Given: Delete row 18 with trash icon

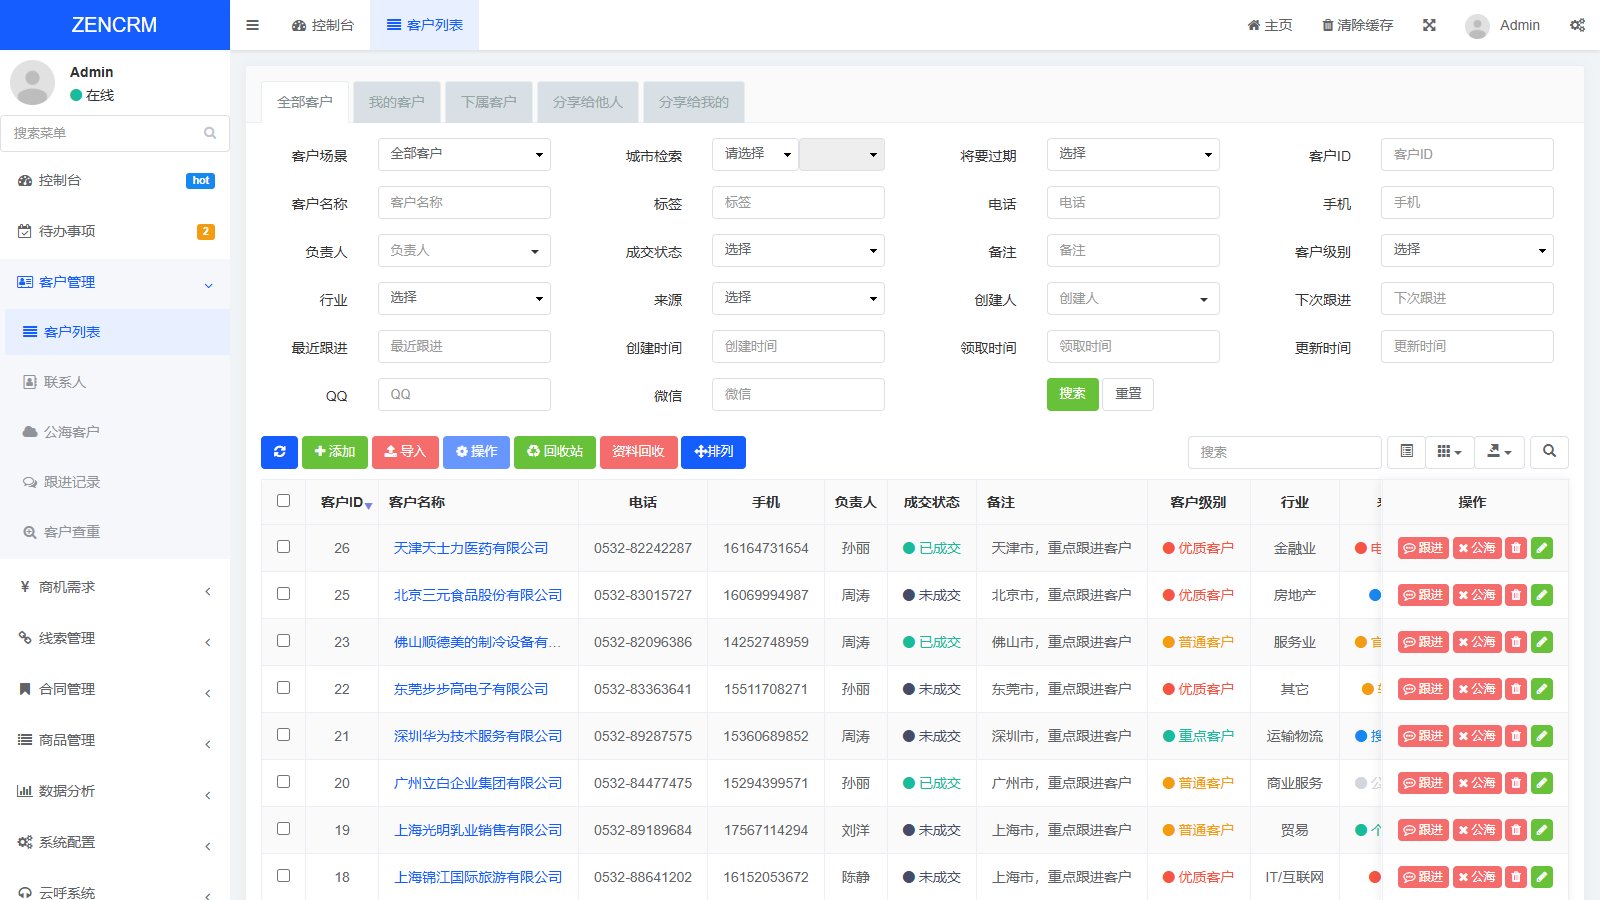Looking at the screenshot, I should (x=1516, y=877).
